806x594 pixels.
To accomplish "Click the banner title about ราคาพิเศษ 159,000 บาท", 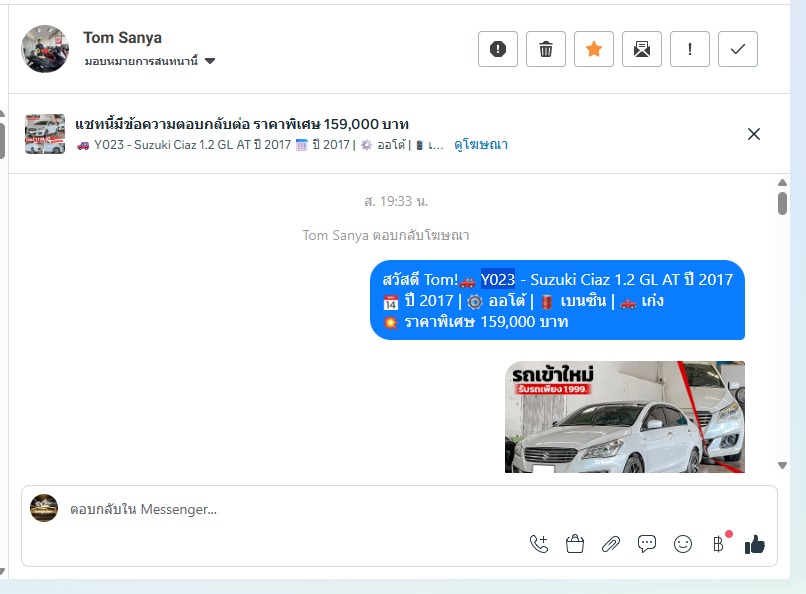I will 242,124.
